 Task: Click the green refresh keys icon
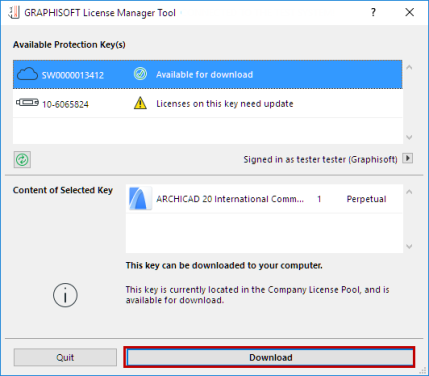22,160
